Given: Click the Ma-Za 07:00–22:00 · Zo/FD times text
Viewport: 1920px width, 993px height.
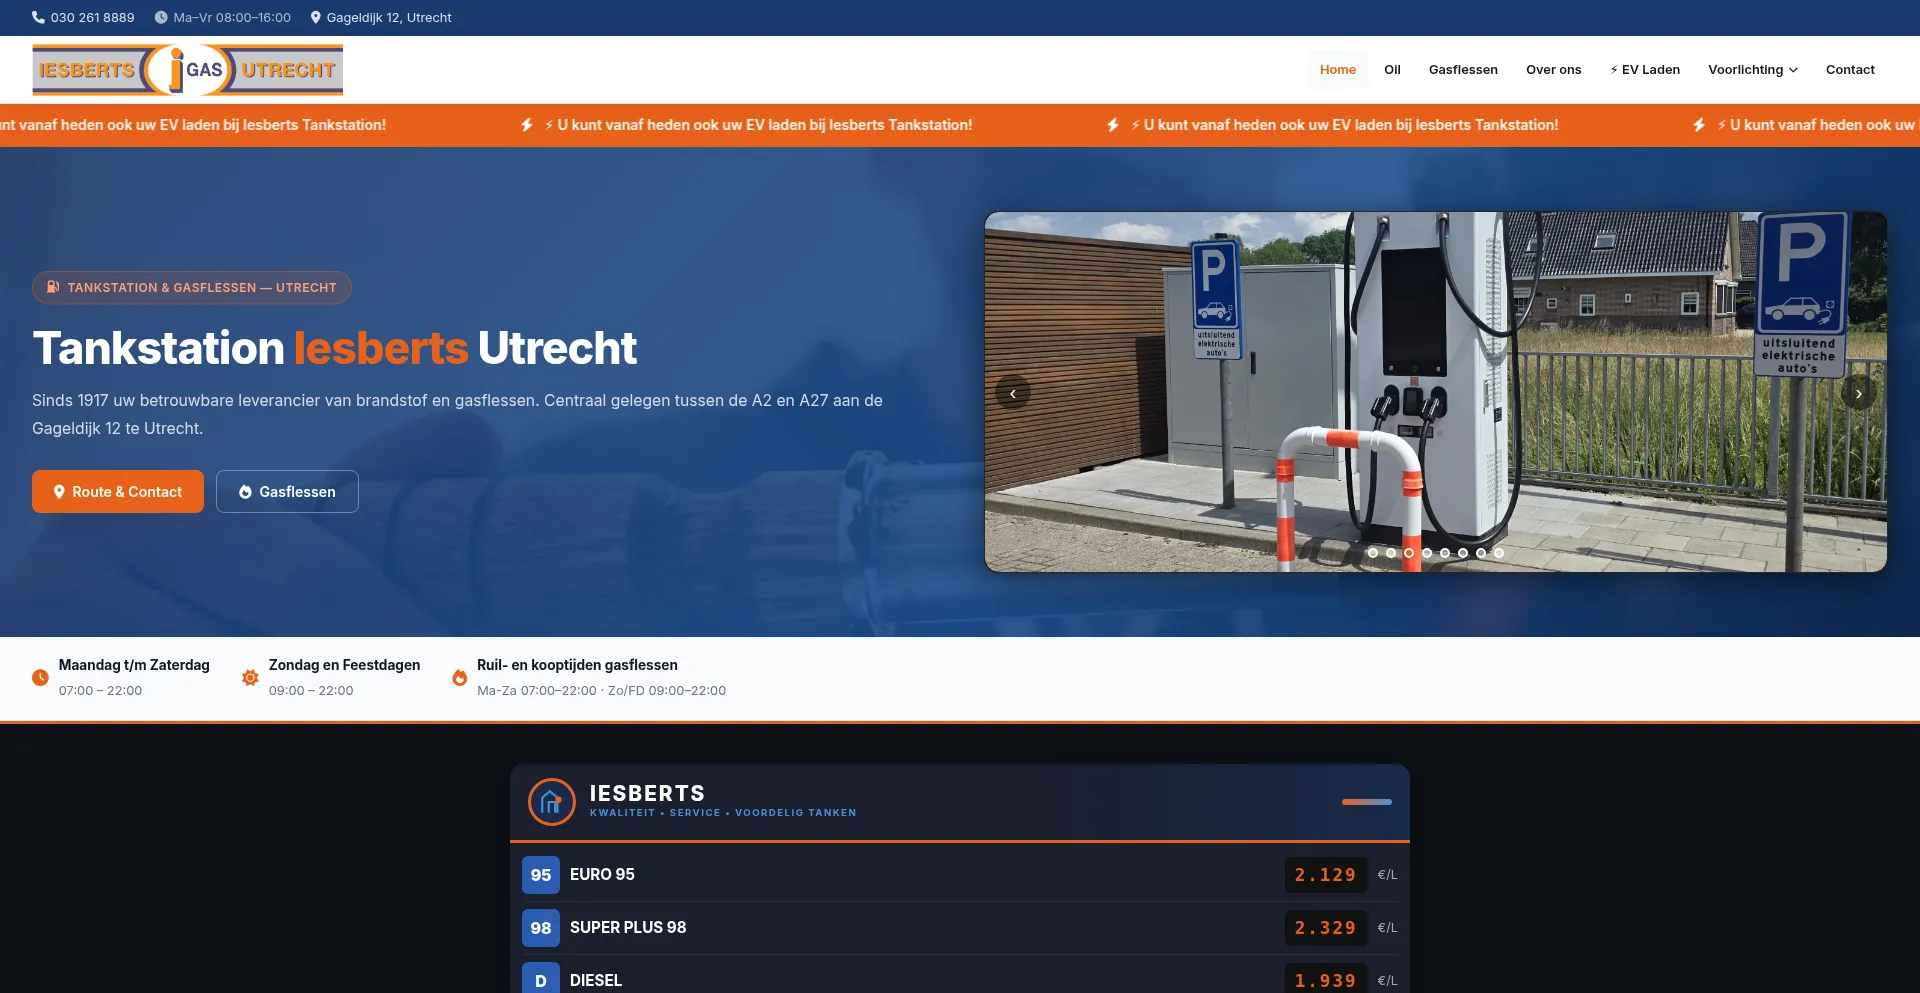Looking at the screenshot, I should [601, 691].
